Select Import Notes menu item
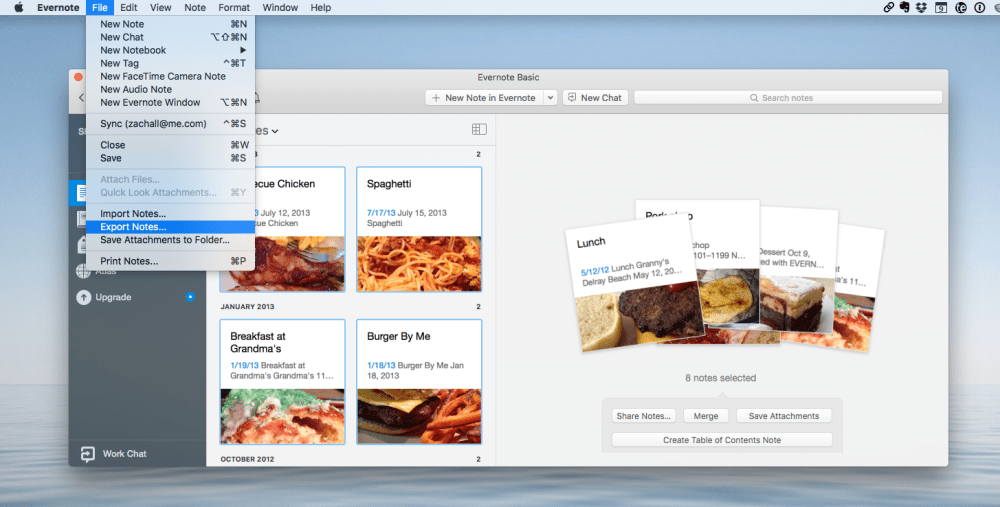Screen dimensions: 1000x507 (x=133, y=214)
